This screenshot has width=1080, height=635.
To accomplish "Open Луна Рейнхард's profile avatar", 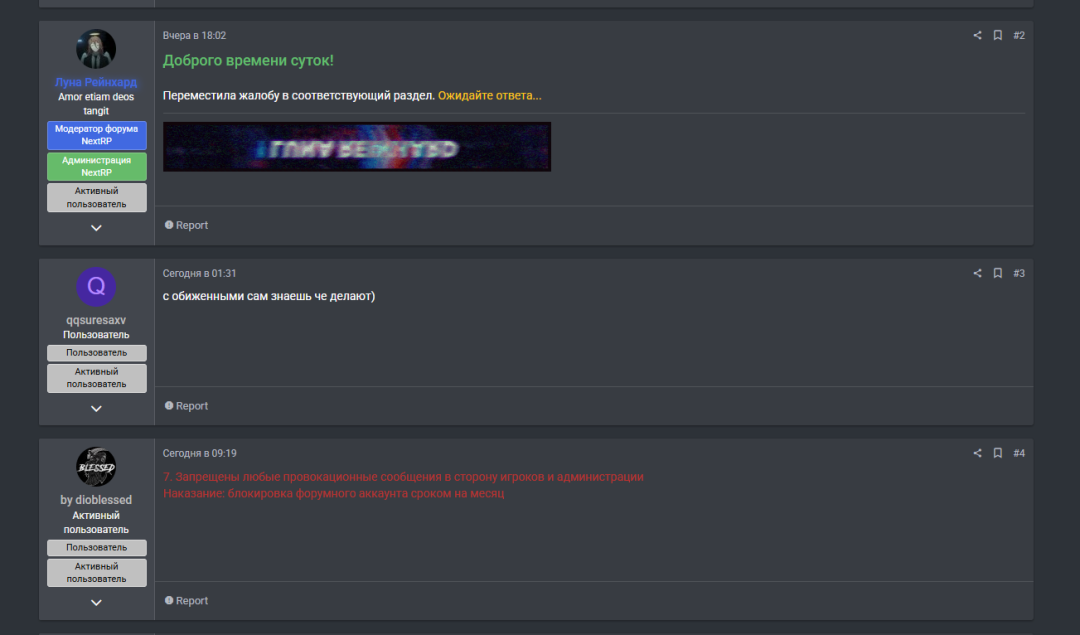I will [x=96, y=50].
